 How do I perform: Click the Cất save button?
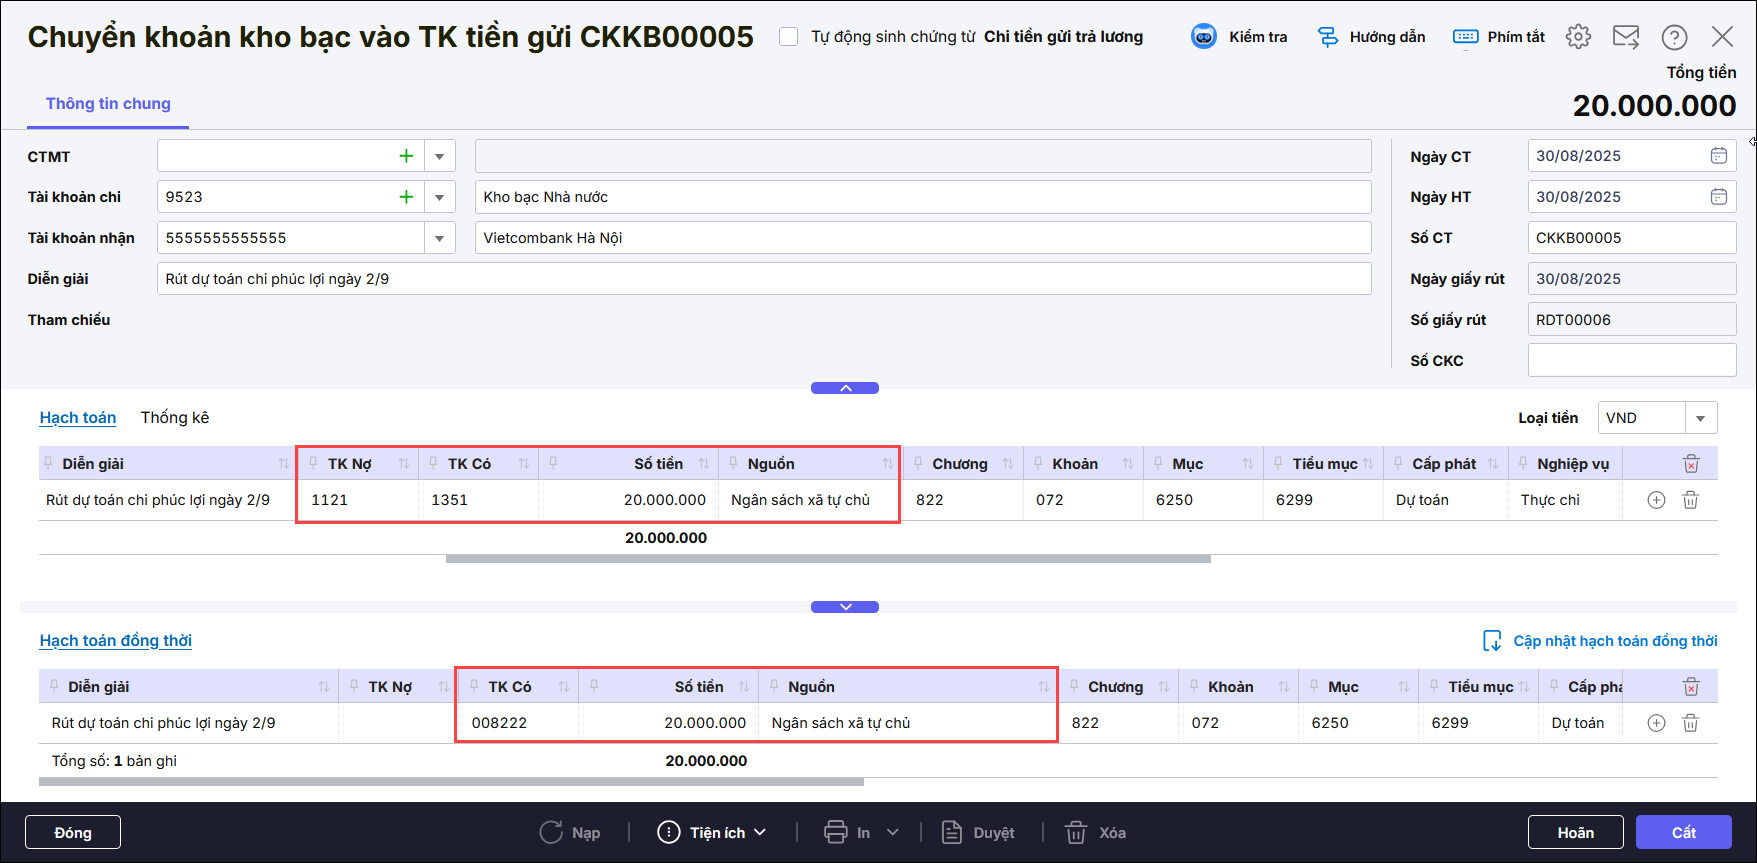(1683, 832)
